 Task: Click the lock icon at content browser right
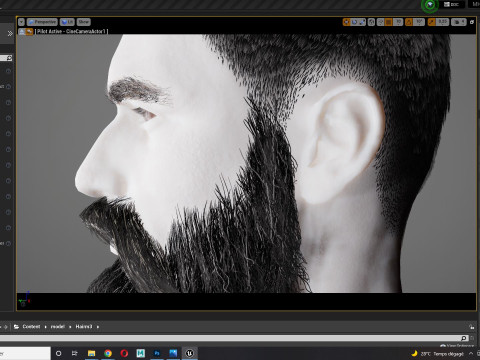pos(471,327)
